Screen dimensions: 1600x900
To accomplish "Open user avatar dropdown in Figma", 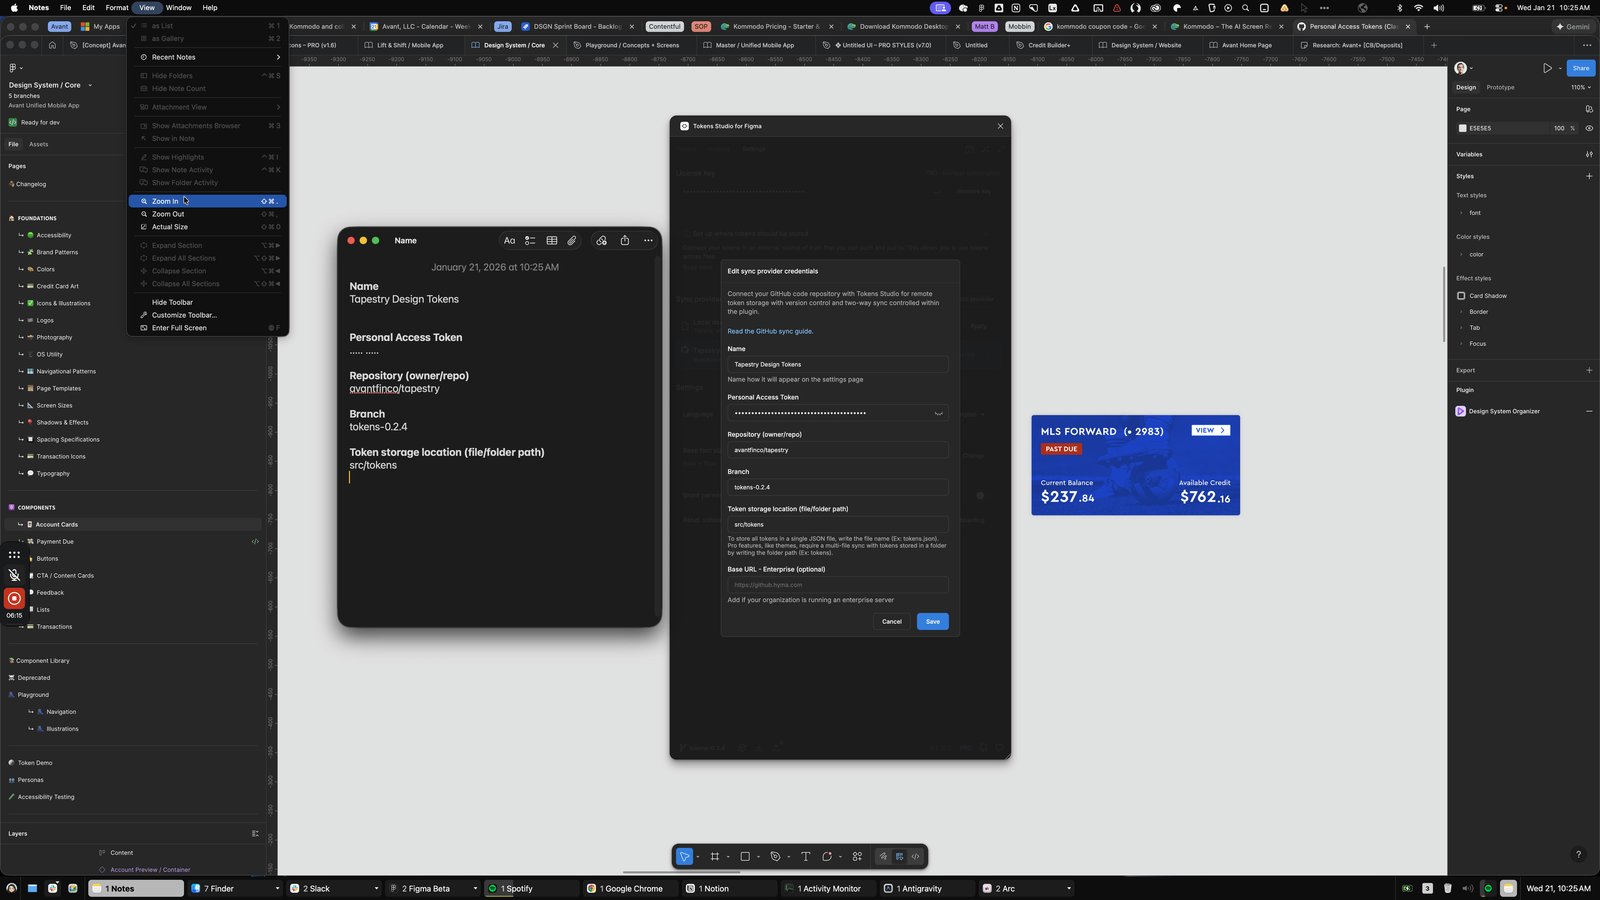I will [x=1464, y=68].
